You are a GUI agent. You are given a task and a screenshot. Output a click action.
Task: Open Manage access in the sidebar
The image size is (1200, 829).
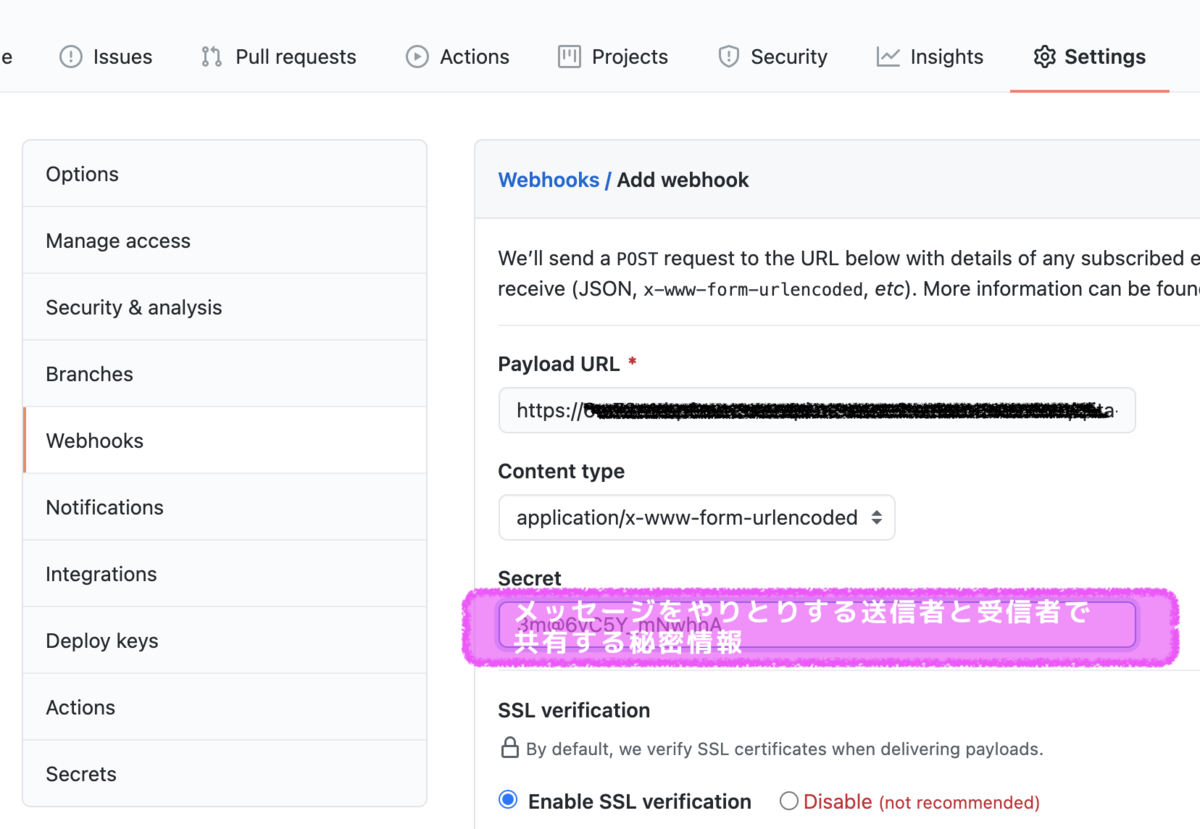(x=225, y=241)
